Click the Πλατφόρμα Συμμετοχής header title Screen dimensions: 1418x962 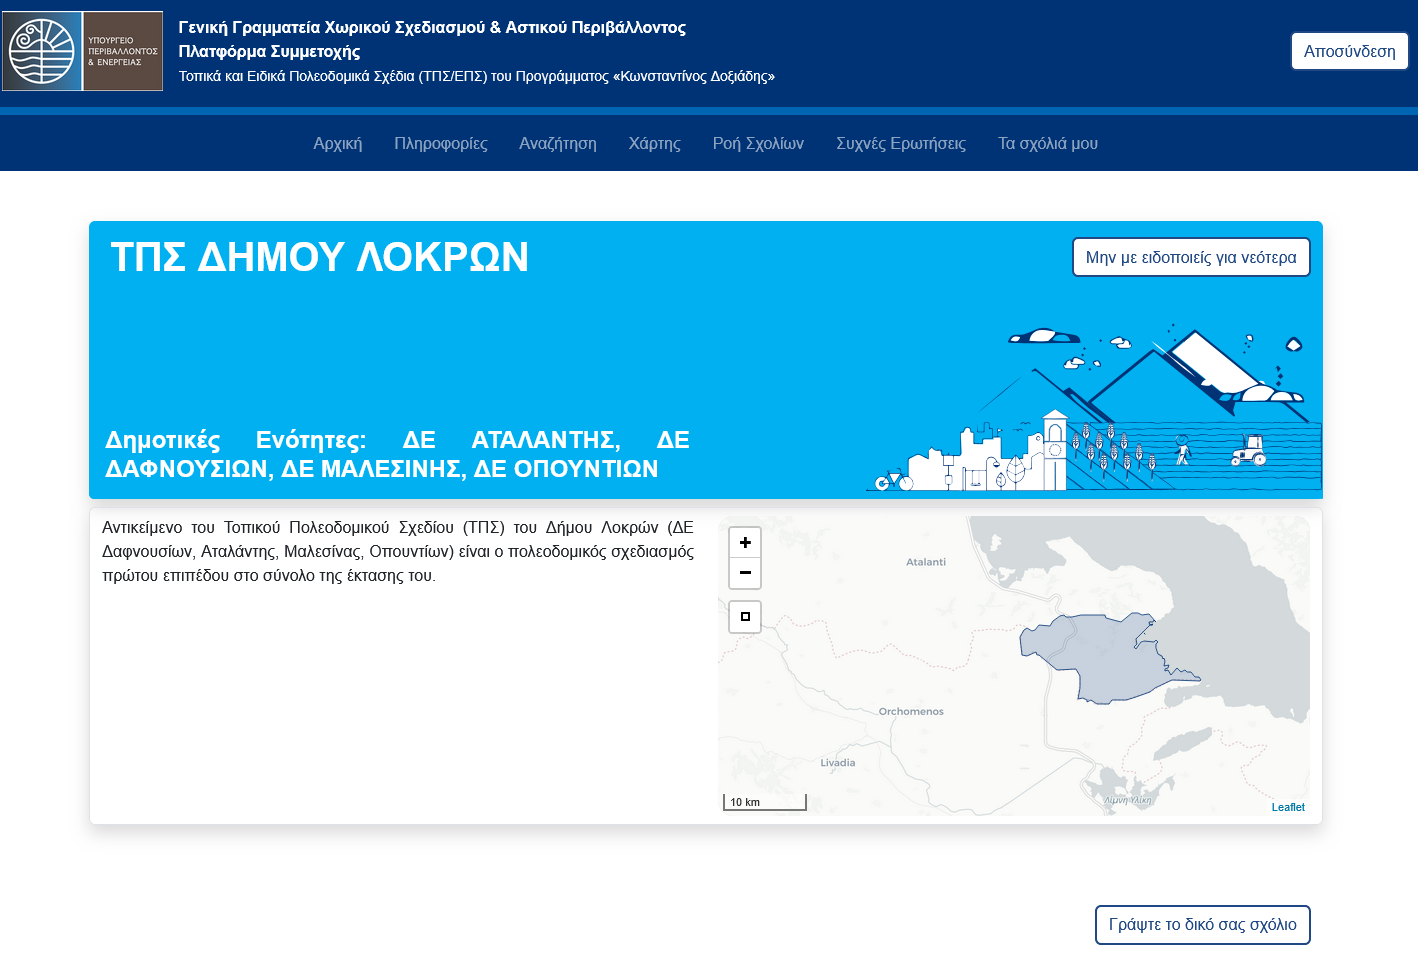(x=269, y=51)
